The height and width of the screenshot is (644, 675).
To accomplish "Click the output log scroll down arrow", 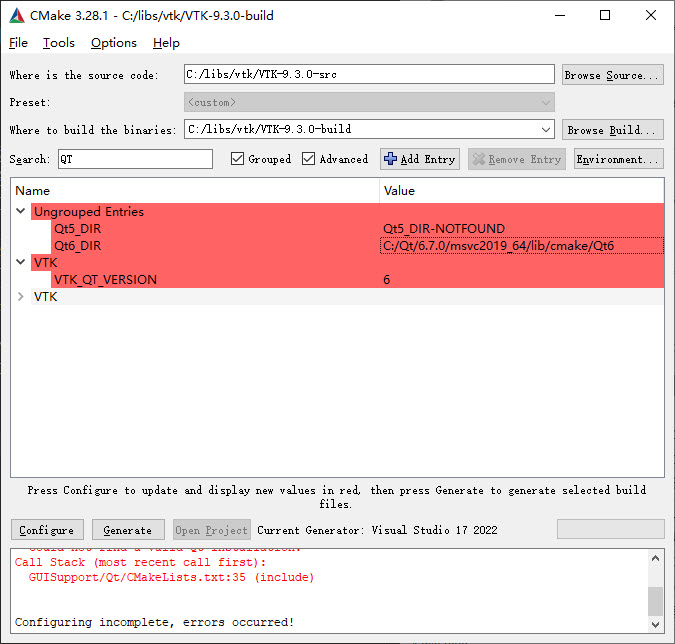I will click(655, 625).
